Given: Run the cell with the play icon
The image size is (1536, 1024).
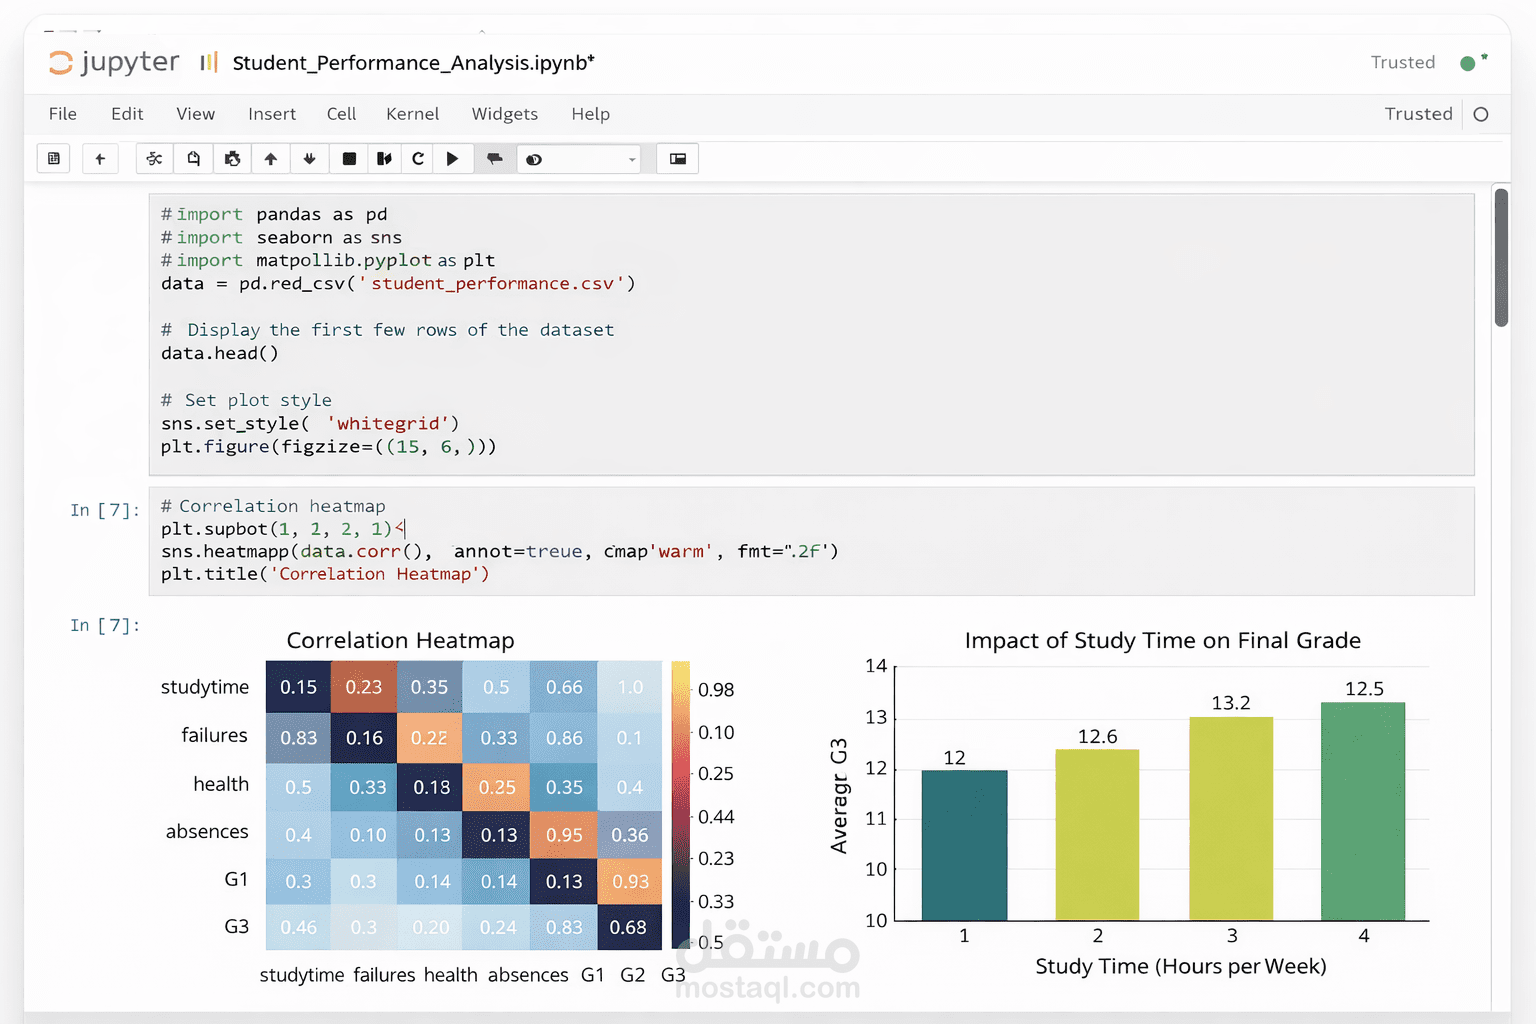Looking at the screenshot, I should (x=452, y=158).
